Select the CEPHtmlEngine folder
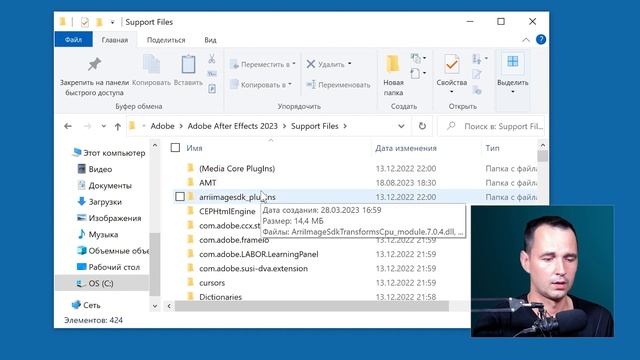This screenshot has height=360, width=640. 227,211
